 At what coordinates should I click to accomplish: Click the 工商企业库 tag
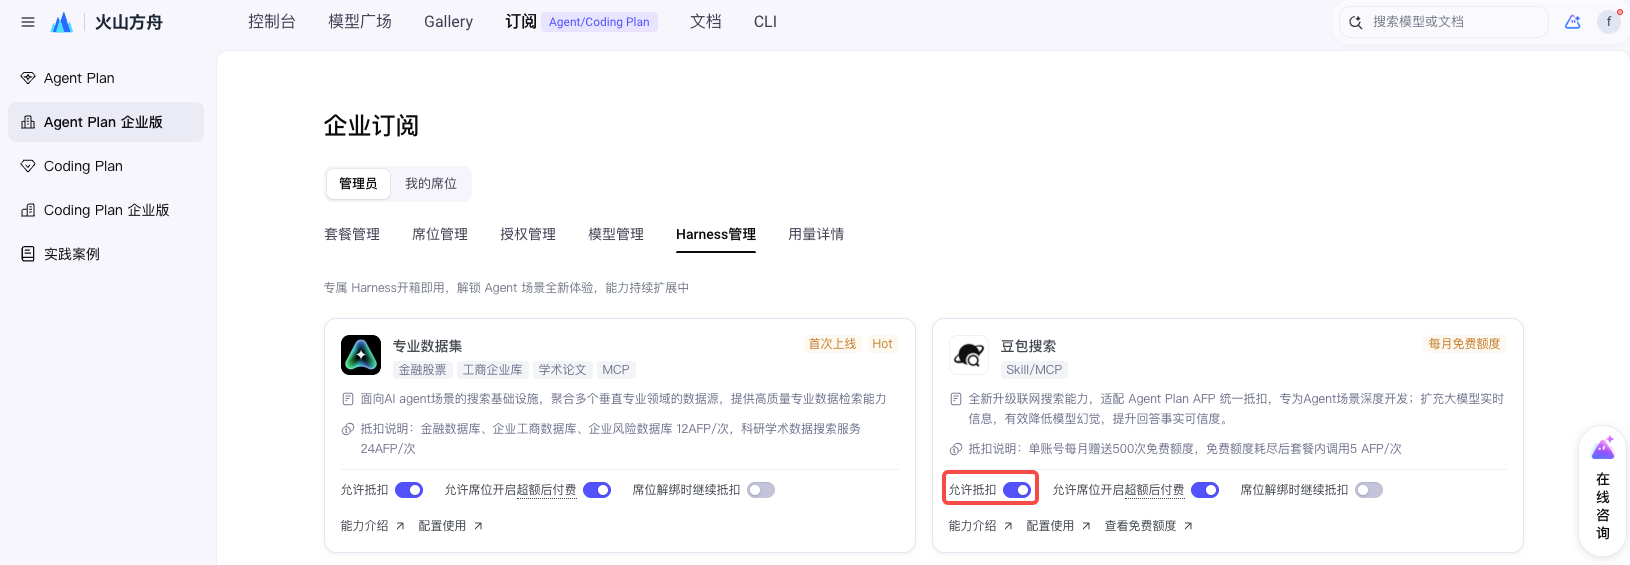tap(493, 370)
